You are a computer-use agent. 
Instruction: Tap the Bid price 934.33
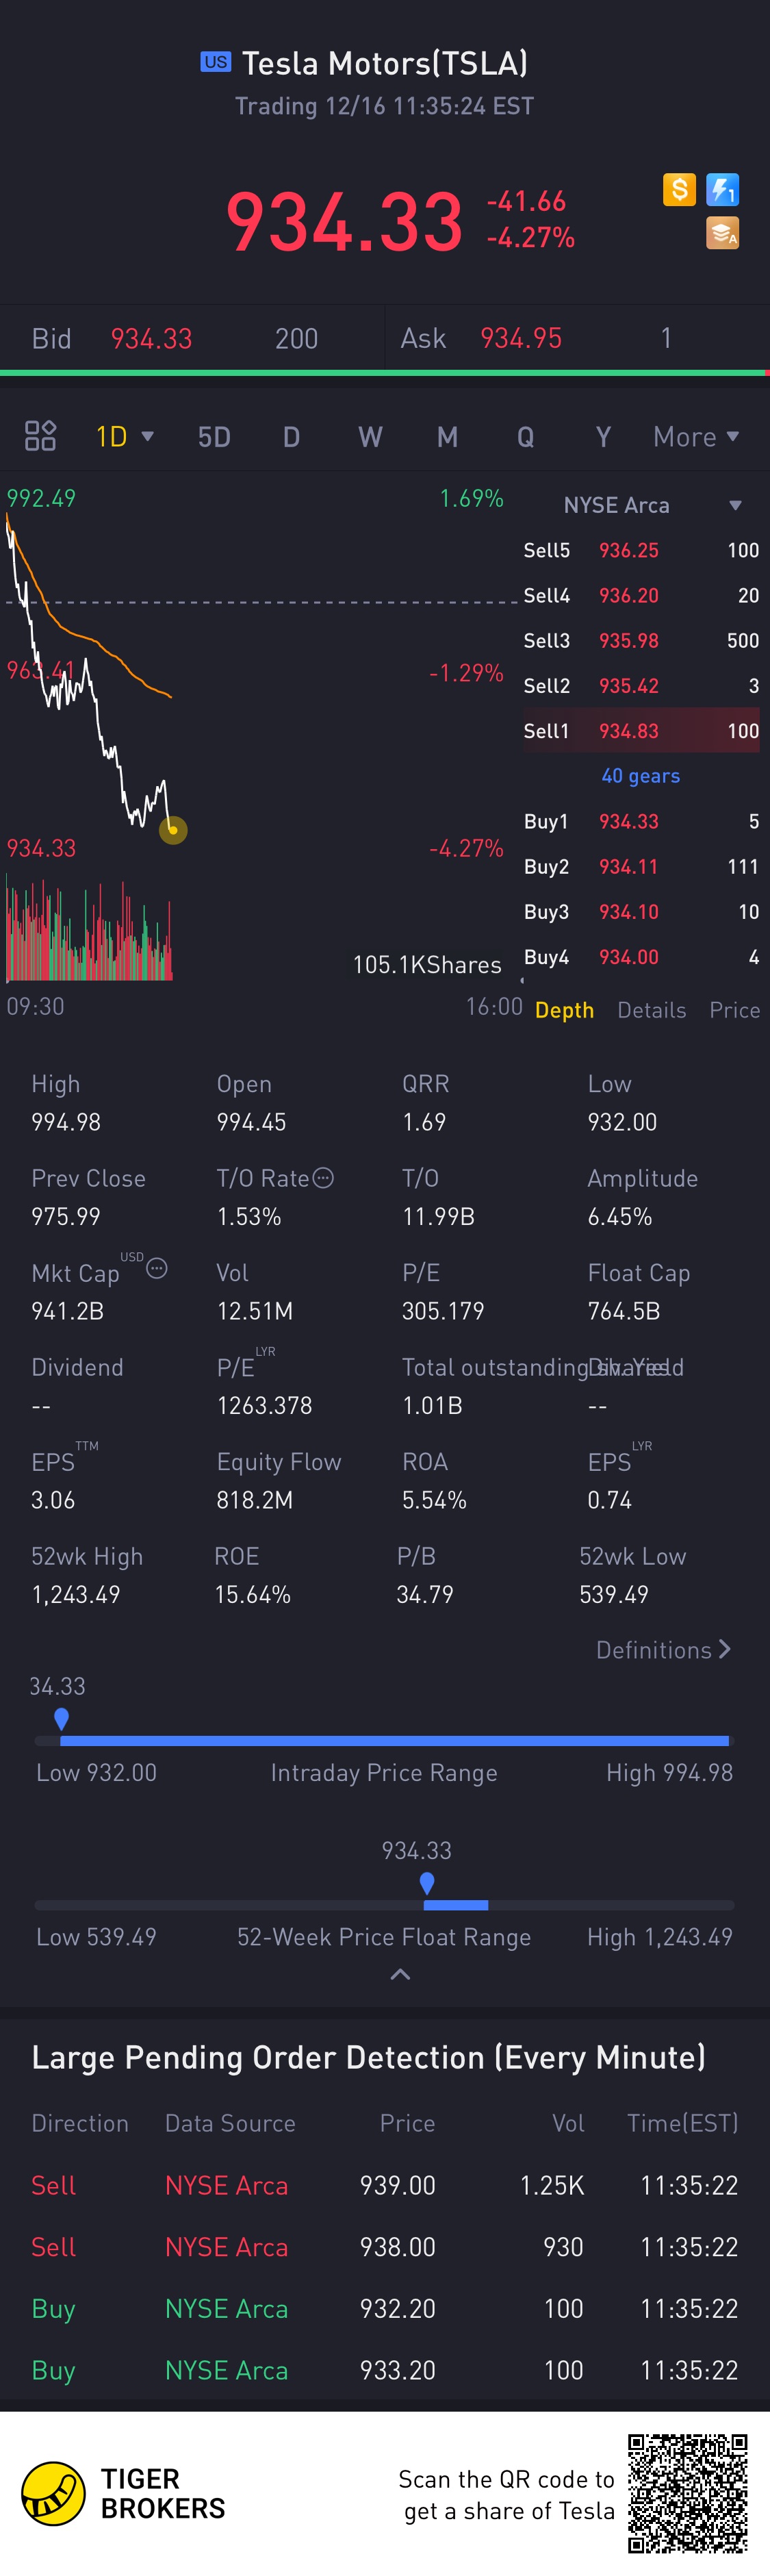[151, 339]
